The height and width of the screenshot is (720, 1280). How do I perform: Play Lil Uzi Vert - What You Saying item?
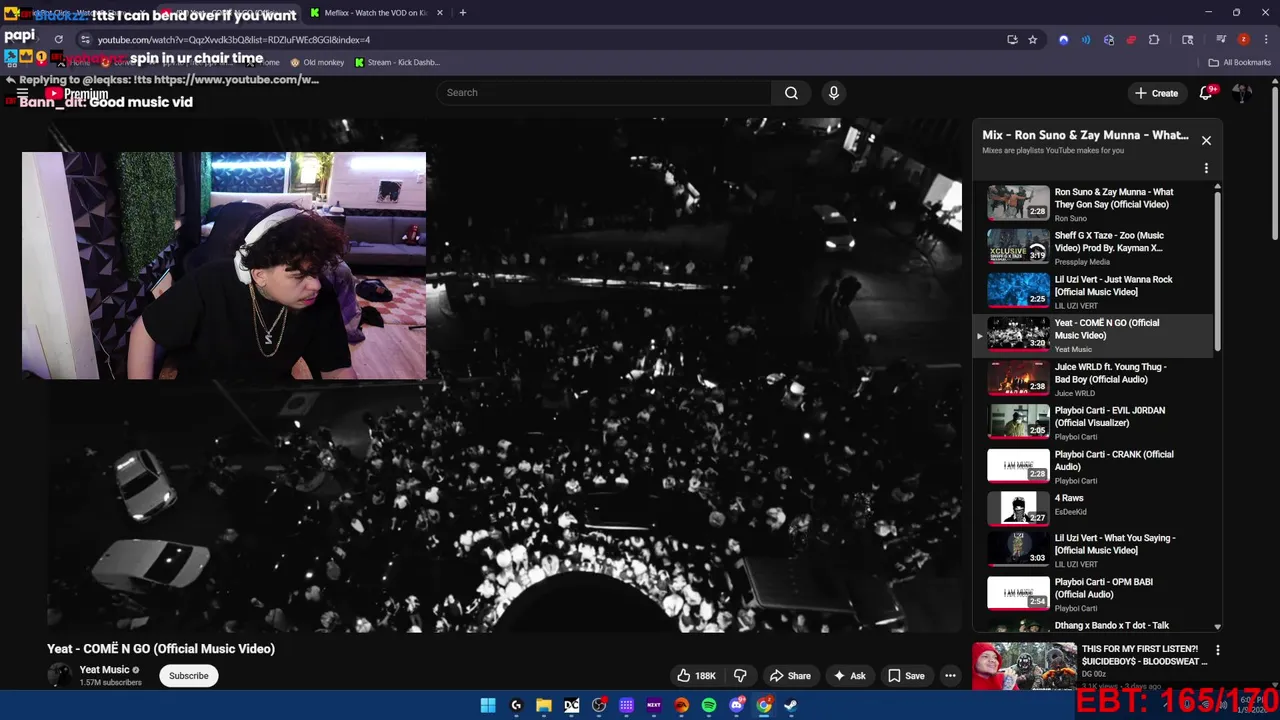click(1094, 550)
